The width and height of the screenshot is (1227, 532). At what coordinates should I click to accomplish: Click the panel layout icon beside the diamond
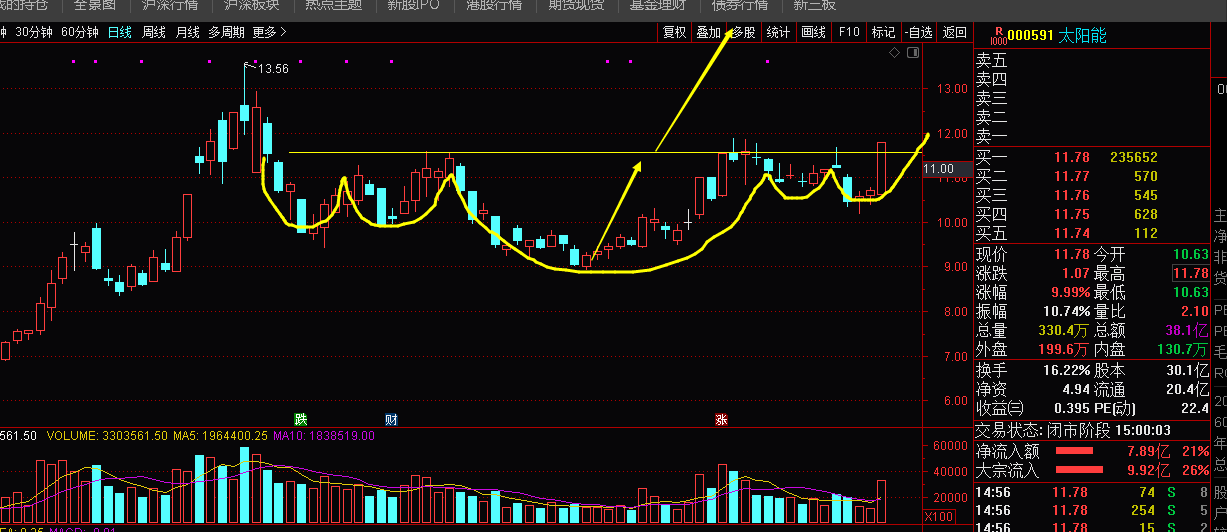tap(911, 53)
